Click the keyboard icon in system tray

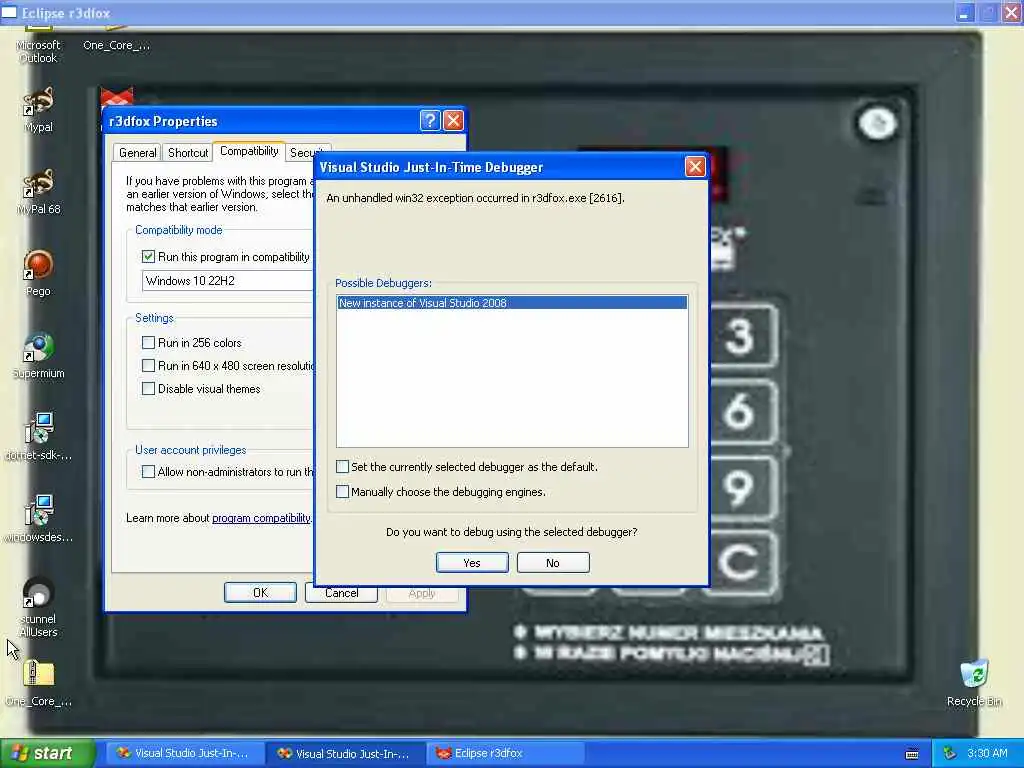pyautogui.click(x=912, y=754)
